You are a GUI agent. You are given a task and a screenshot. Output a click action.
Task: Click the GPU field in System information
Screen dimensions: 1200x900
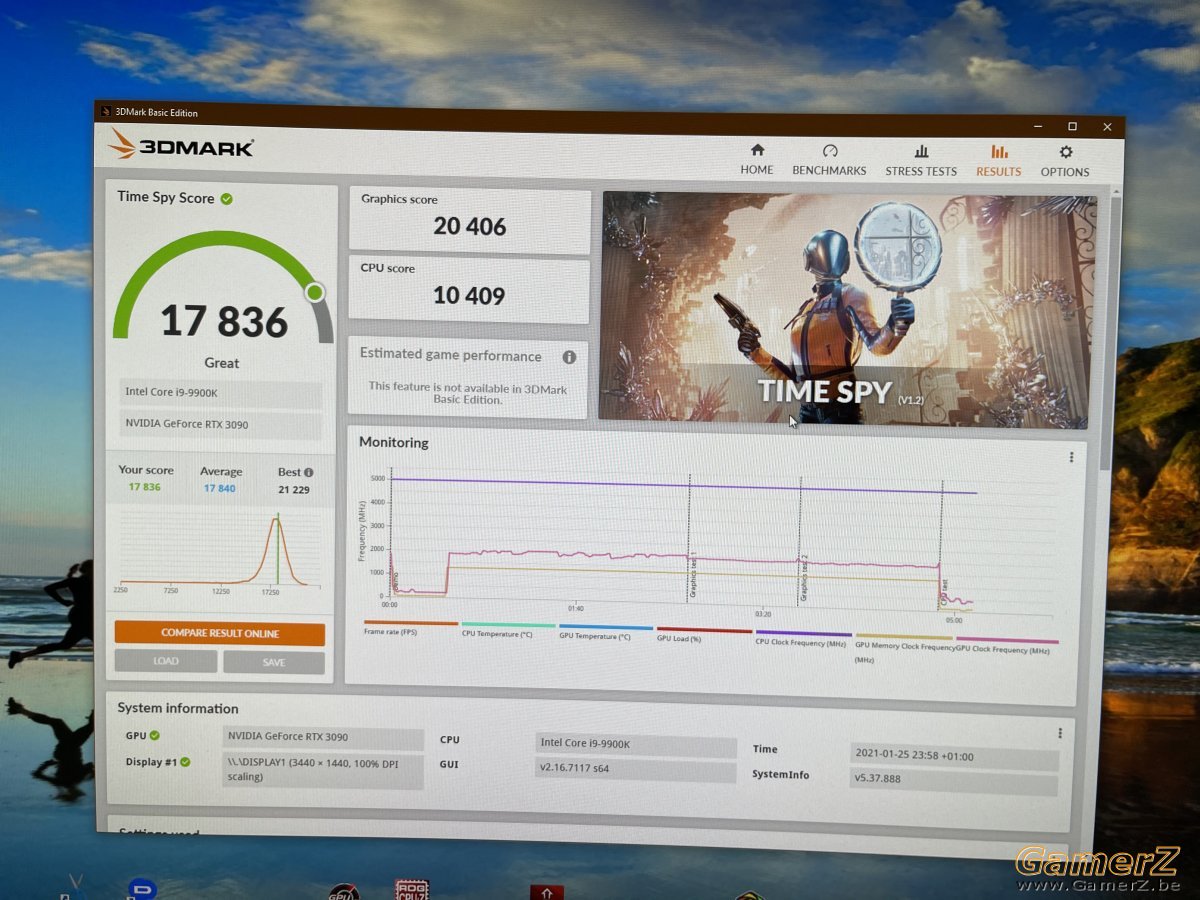pos(324,738)
